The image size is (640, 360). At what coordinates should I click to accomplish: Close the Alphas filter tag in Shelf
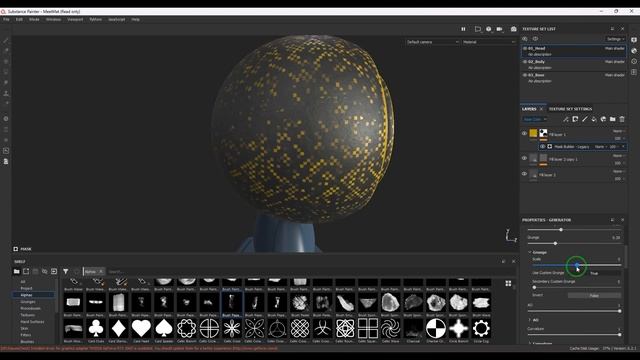point(101,271)
